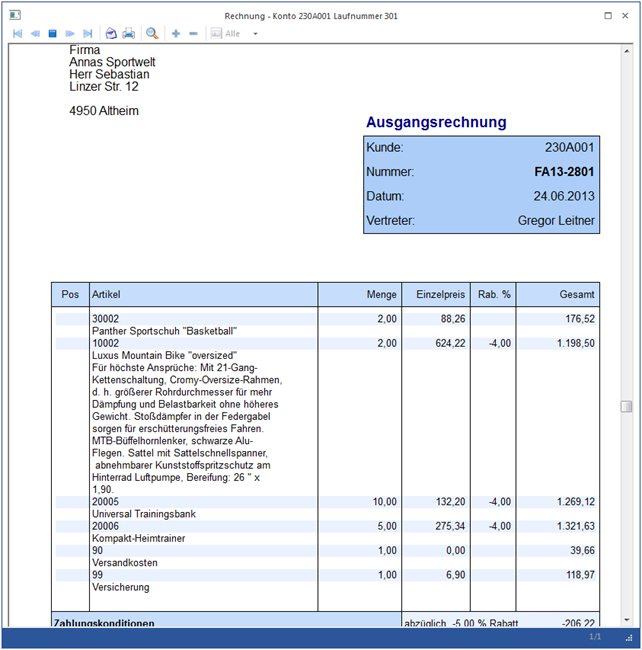This screenshot has width=642, height=650.
Task: Click the blue stop button in toolbar
Action: point(53,33)
